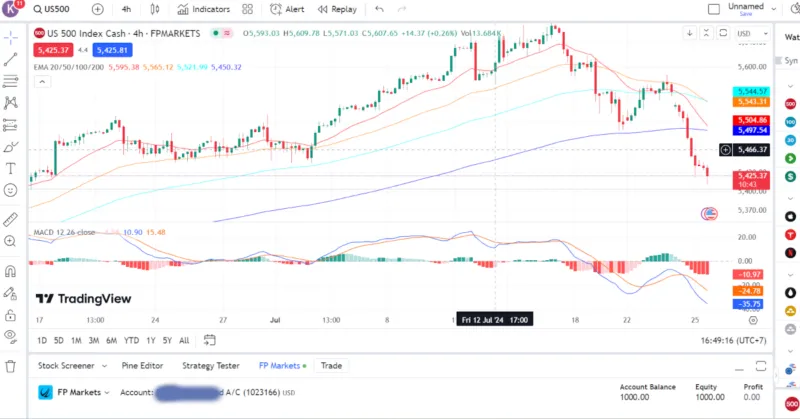Undo the last chart action
The image size is (800, 419).
379,9
